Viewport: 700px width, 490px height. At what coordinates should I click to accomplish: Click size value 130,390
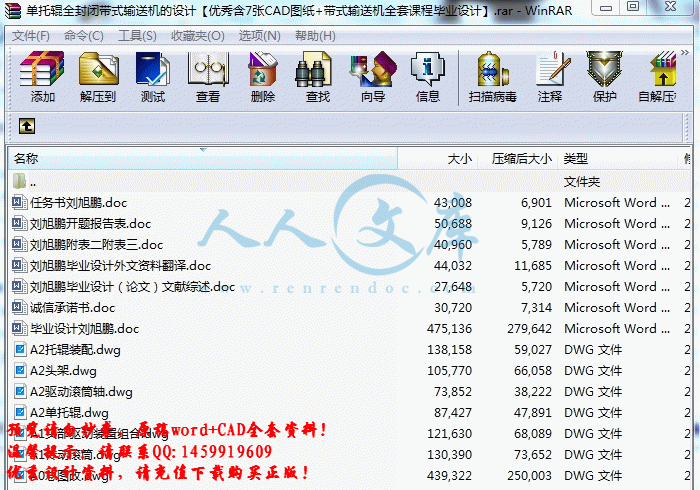point(449,455)
